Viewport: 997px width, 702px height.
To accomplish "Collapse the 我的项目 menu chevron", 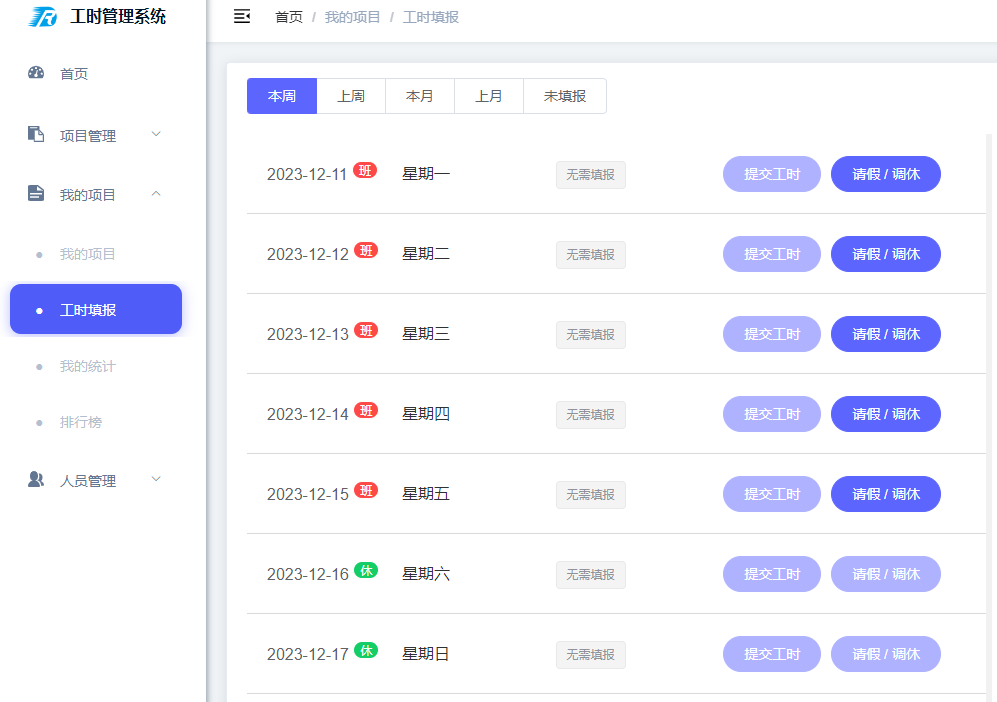I will point(156,194).
